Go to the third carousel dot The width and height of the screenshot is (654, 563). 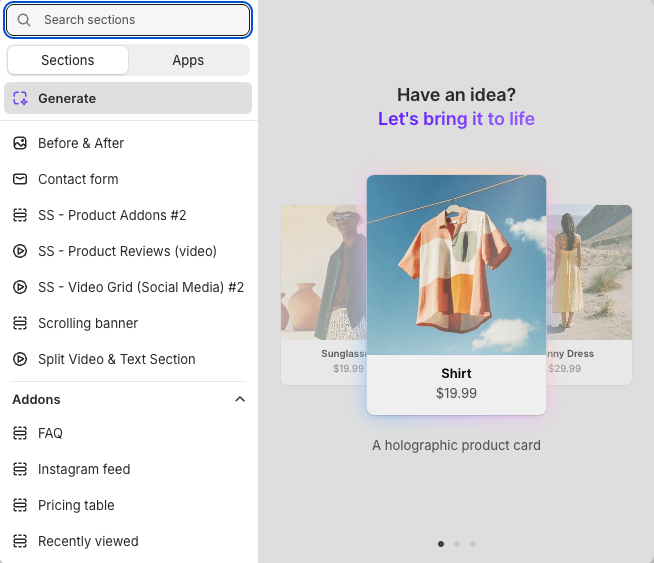point(473,544)
